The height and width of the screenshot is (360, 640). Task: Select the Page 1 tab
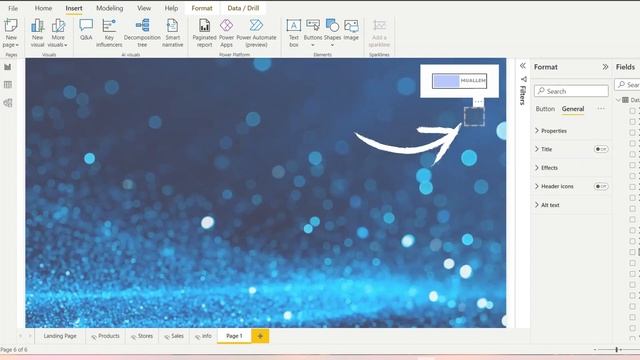(234, 336)
